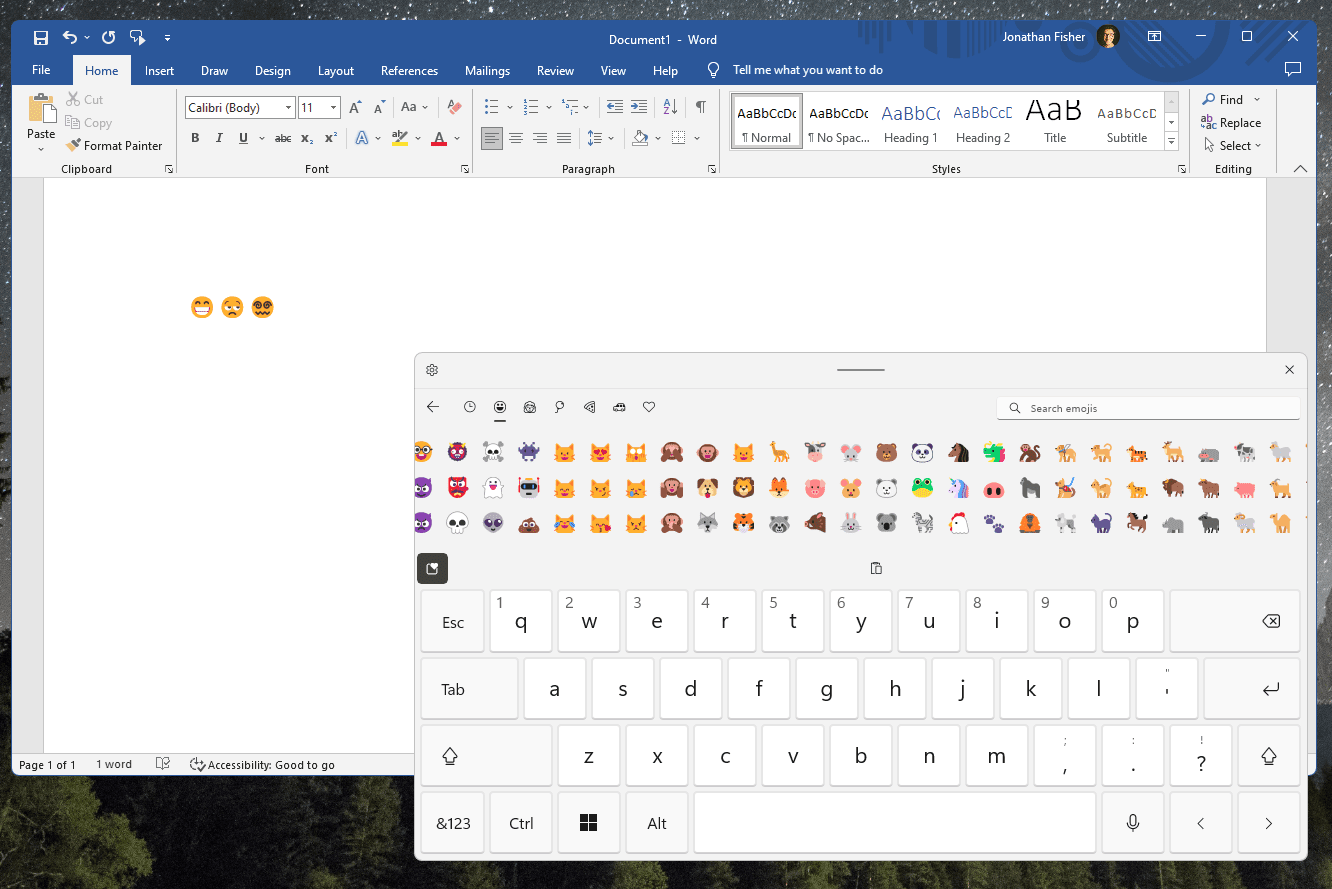The image size is (1332, 889).
Task: Open the font name dropdown
Action: coord(288,107)
